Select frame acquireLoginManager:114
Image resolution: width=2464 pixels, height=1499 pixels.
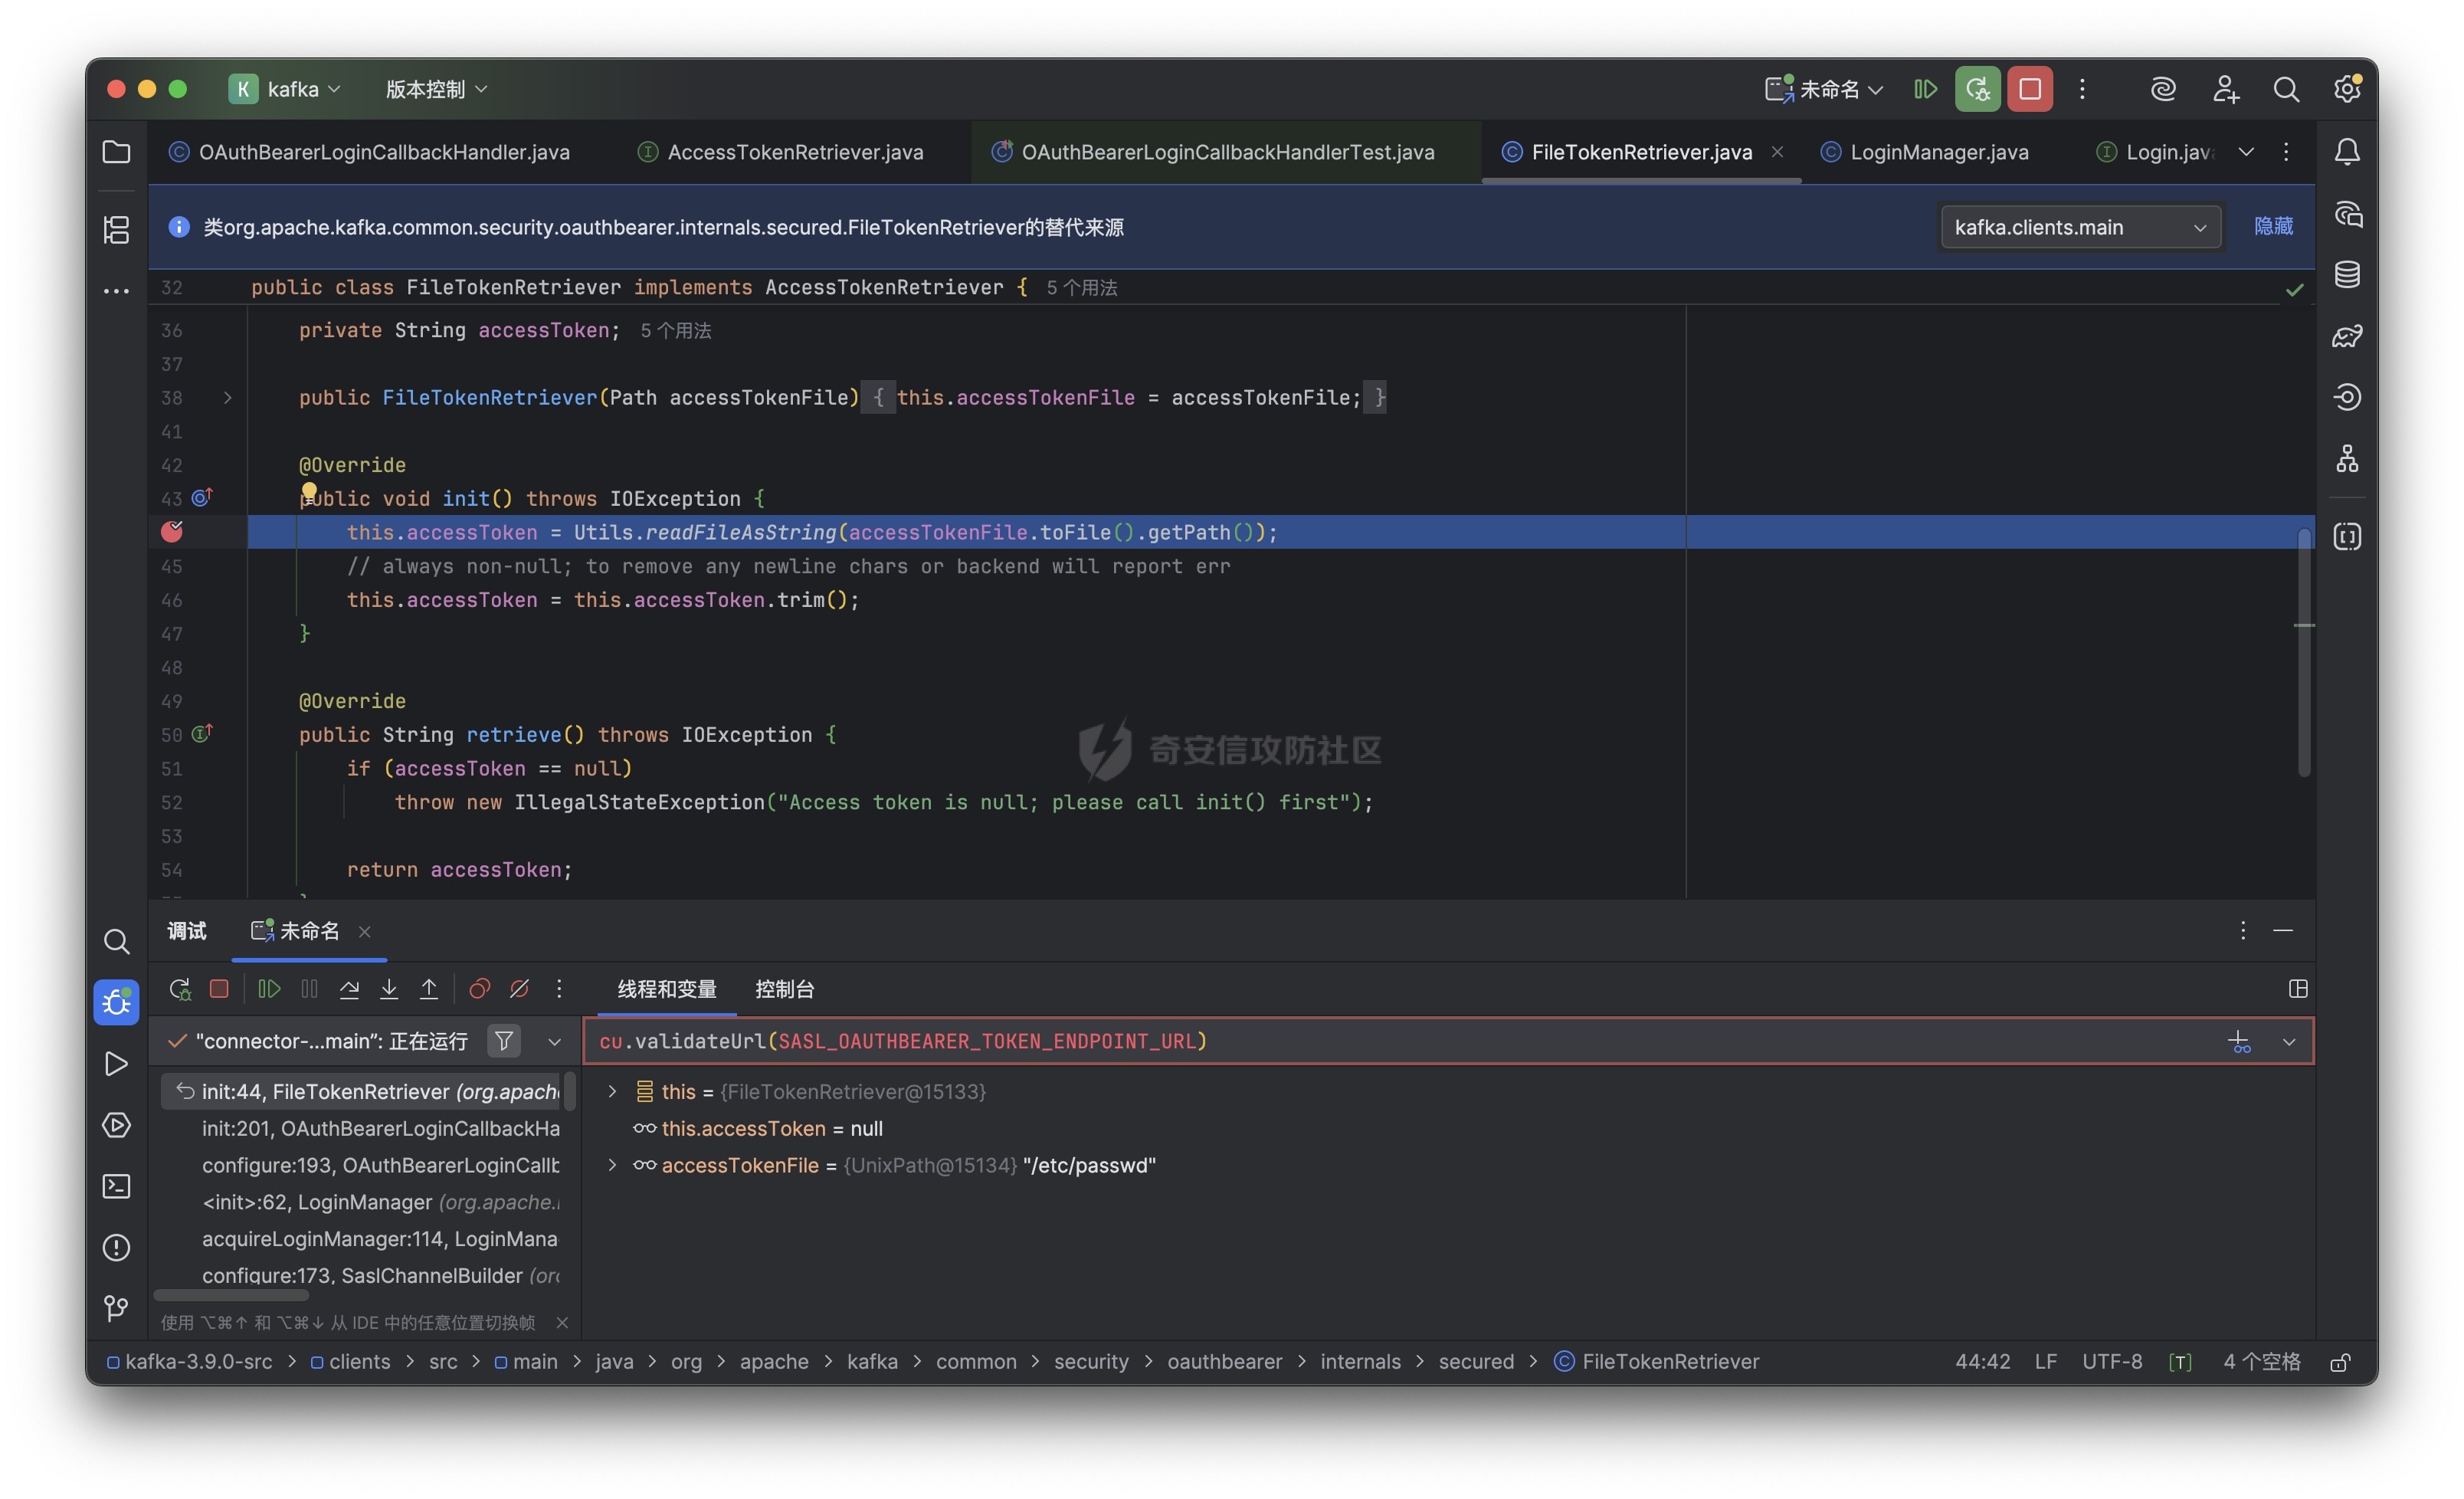(x=380, y=1238)
